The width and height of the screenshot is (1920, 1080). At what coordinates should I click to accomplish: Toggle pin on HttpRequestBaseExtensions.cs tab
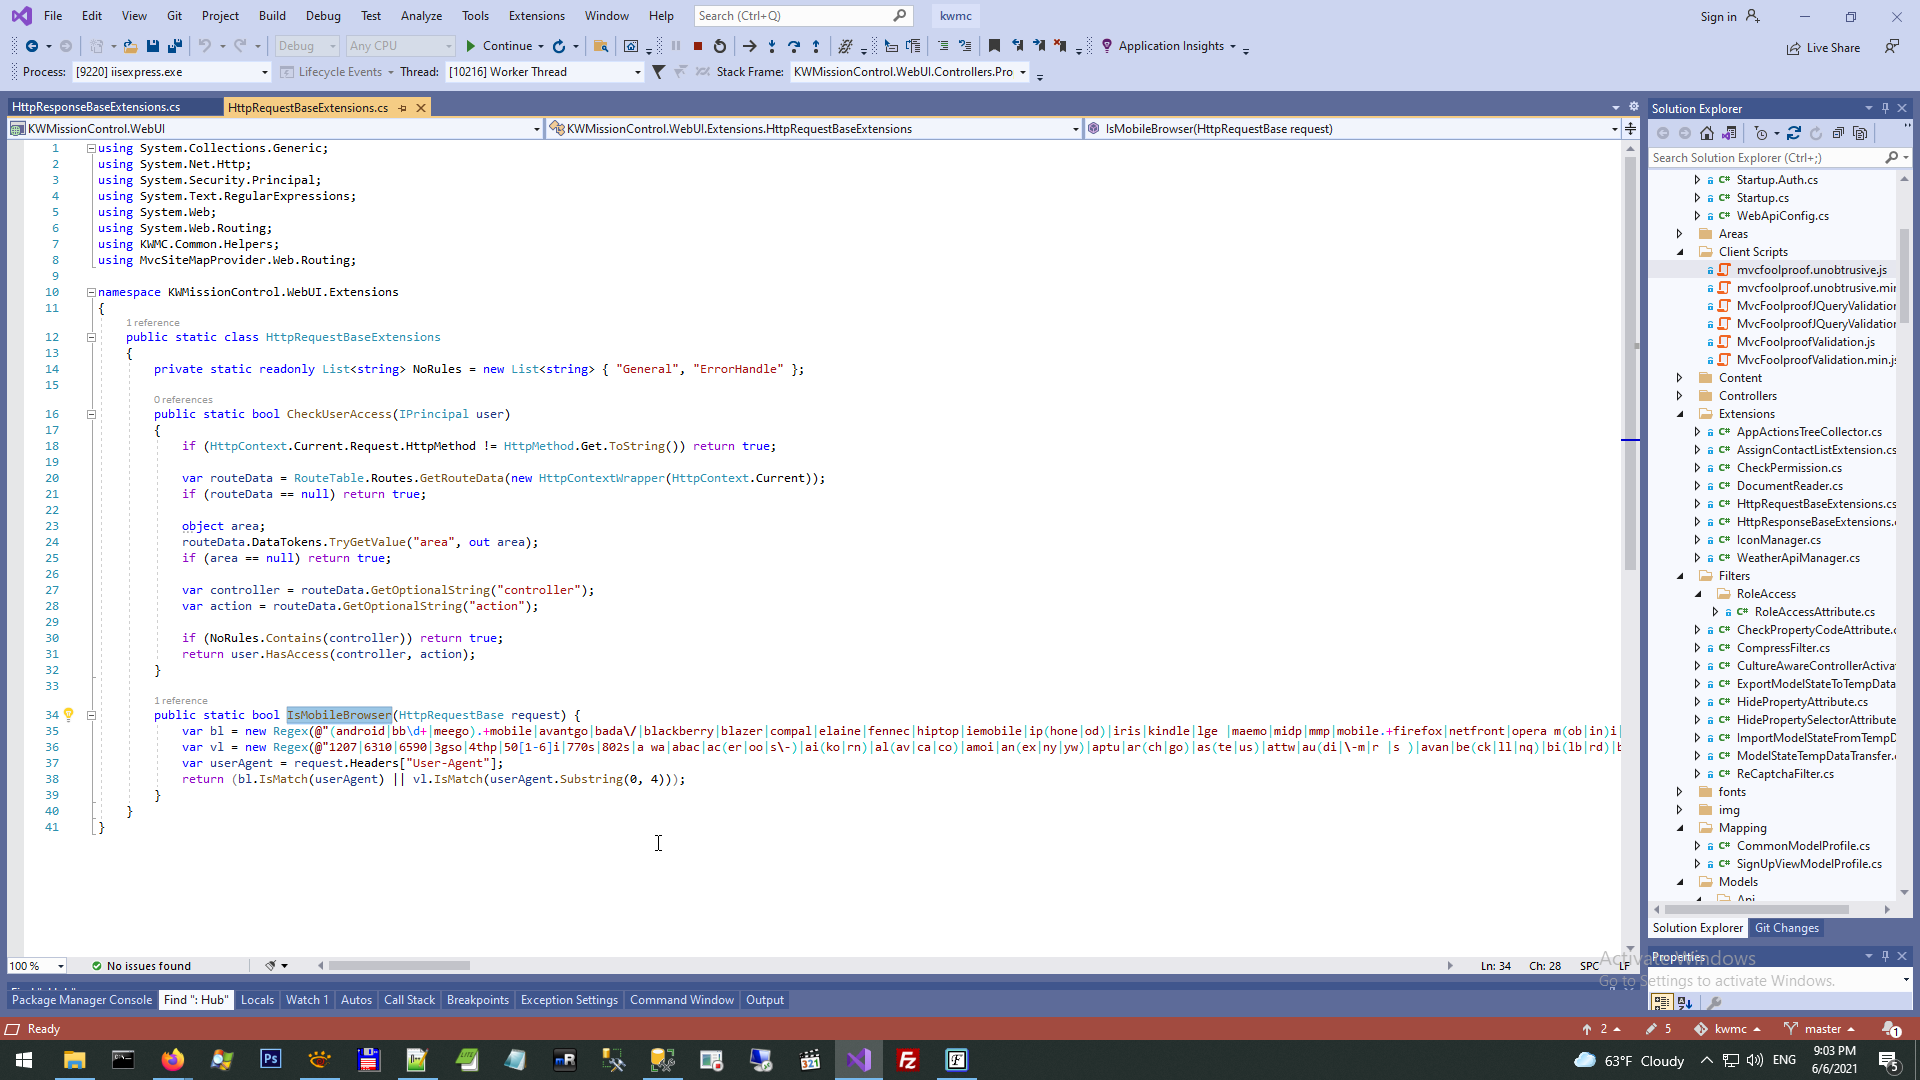click(x=403, y=108)
